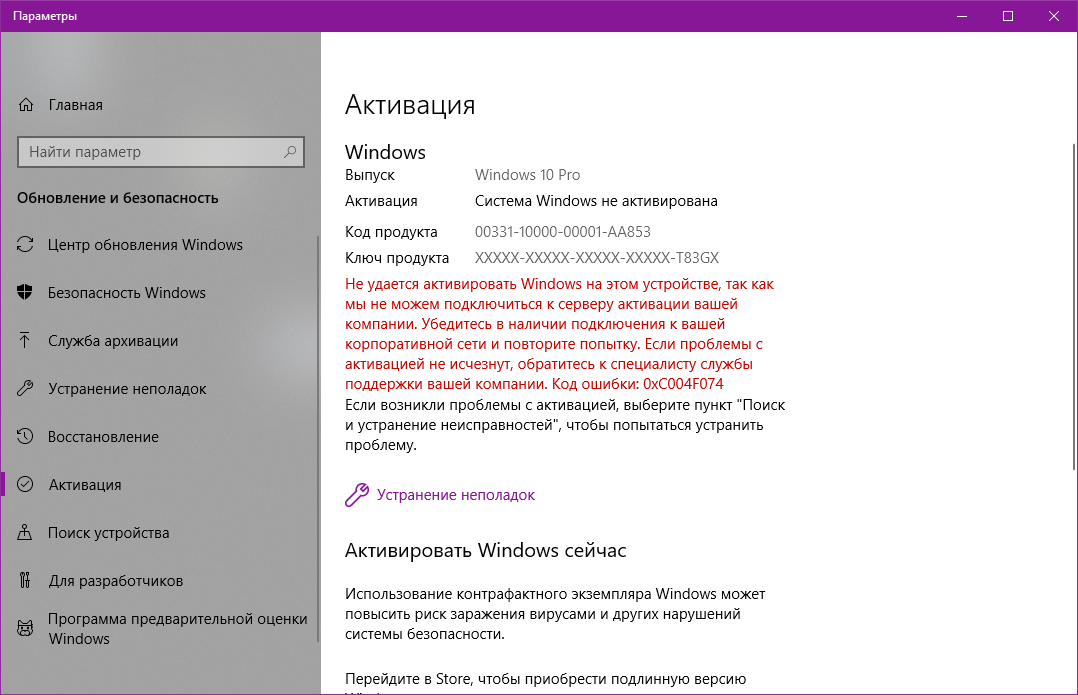The image size is (1078, 695).
Task: Click Windows 10 Pro edition value
Action: [527, 175]
